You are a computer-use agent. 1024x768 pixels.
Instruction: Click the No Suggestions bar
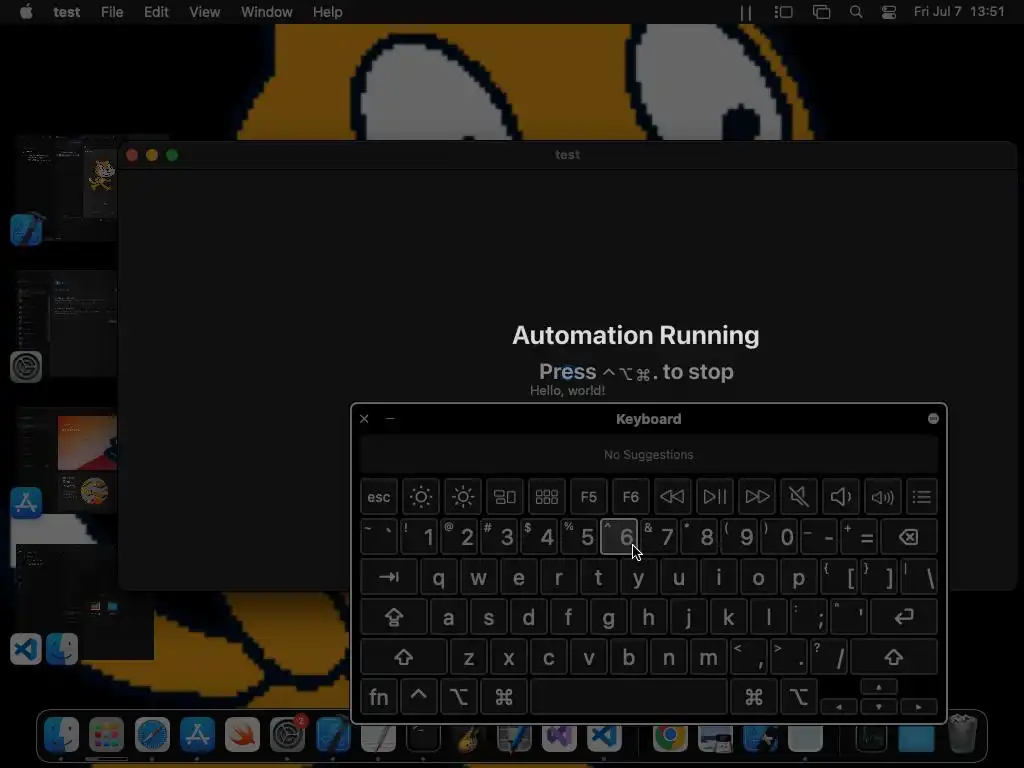648,455
